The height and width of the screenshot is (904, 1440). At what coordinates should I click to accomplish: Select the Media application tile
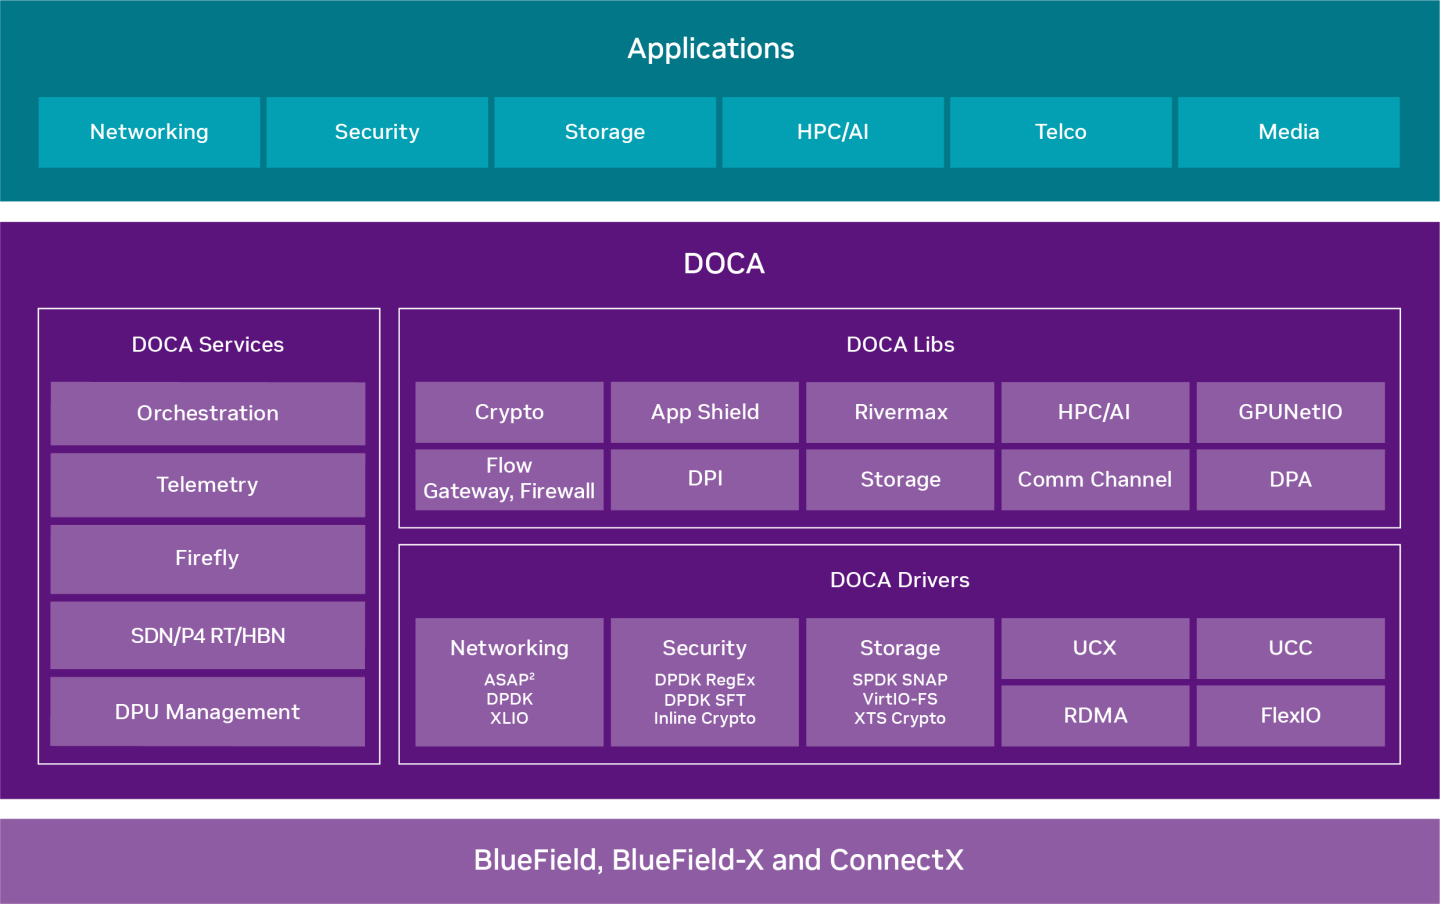(1288, 132)
